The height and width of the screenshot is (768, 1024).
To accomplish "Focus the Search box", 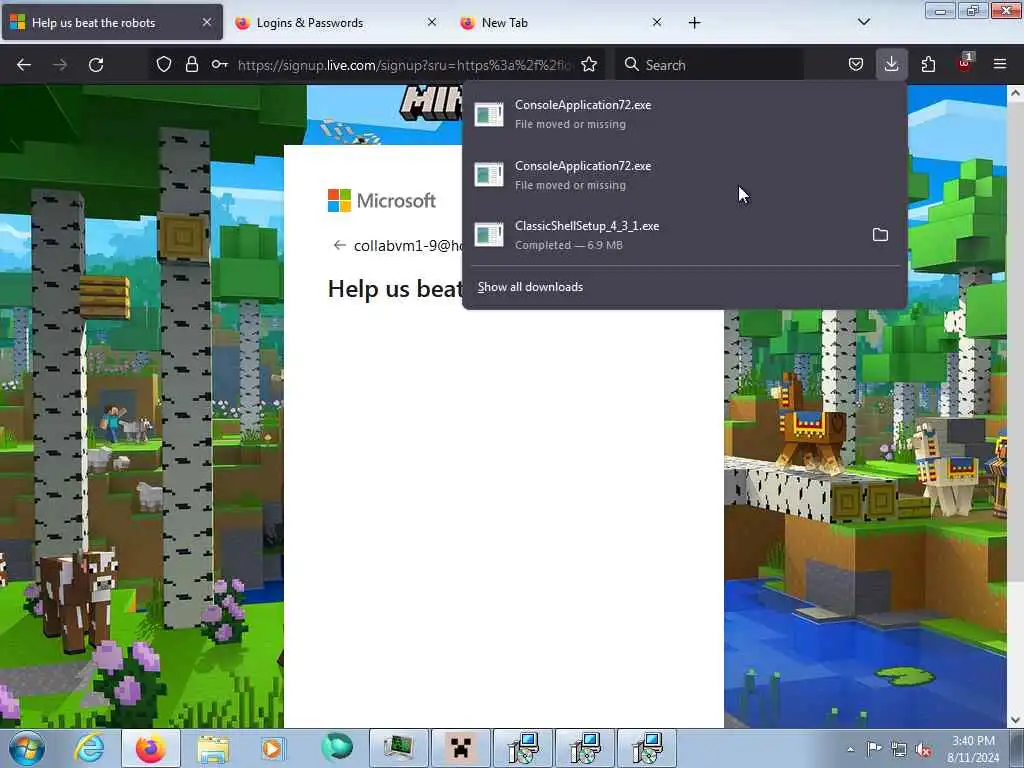I will click(709, 65).
